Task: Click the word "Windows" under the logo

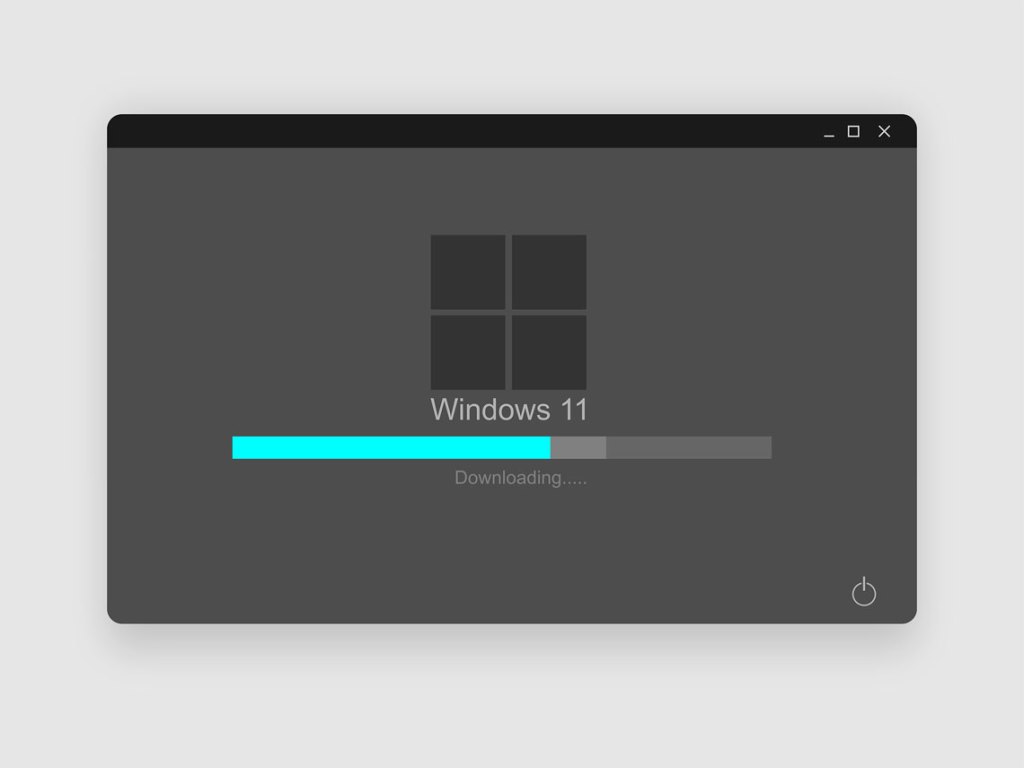Action: [x=490, y=410]
